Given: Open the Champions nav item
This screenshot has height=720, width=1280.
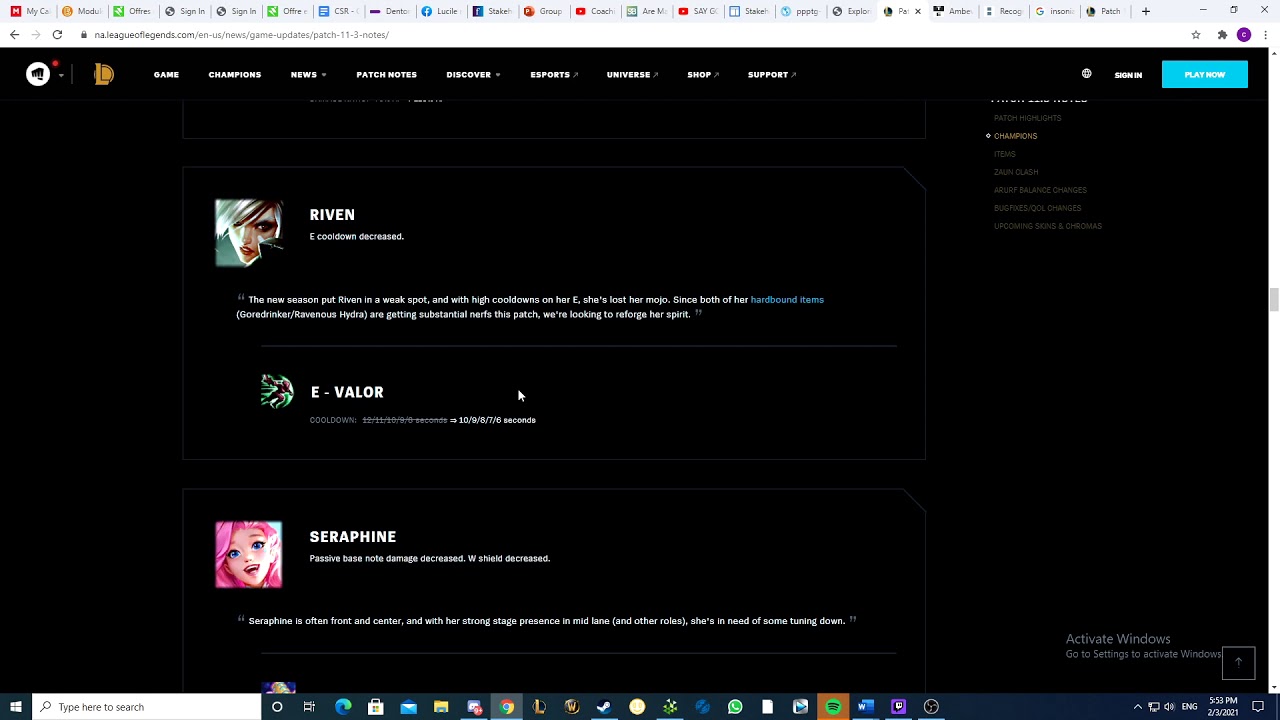Looking at the screenshot, I should [234, 75].
